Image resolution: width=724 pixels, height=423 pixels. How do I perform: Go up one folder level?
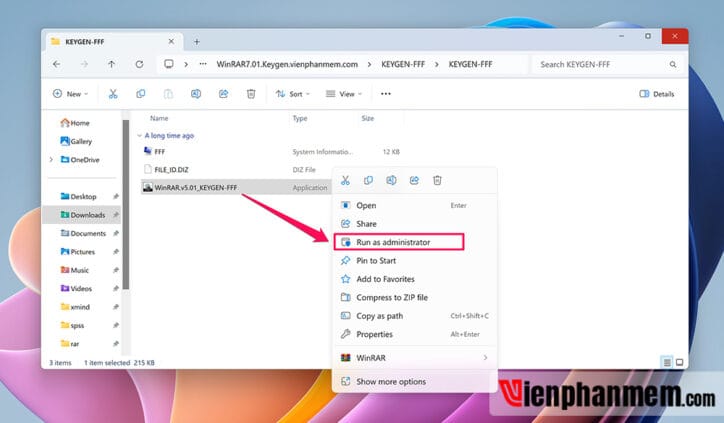coord(111,64)
